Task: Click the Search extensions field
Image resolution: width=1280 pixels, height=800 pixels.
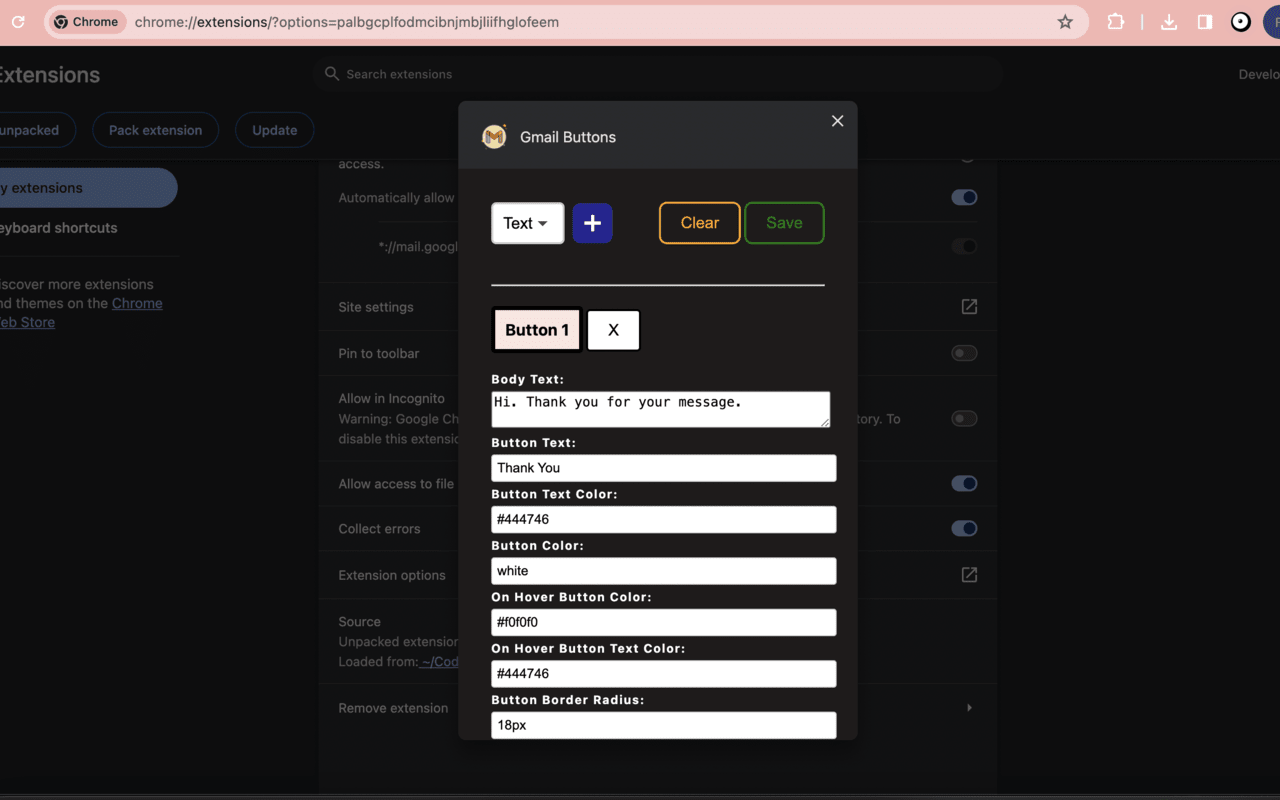Action: pos(660,74)
